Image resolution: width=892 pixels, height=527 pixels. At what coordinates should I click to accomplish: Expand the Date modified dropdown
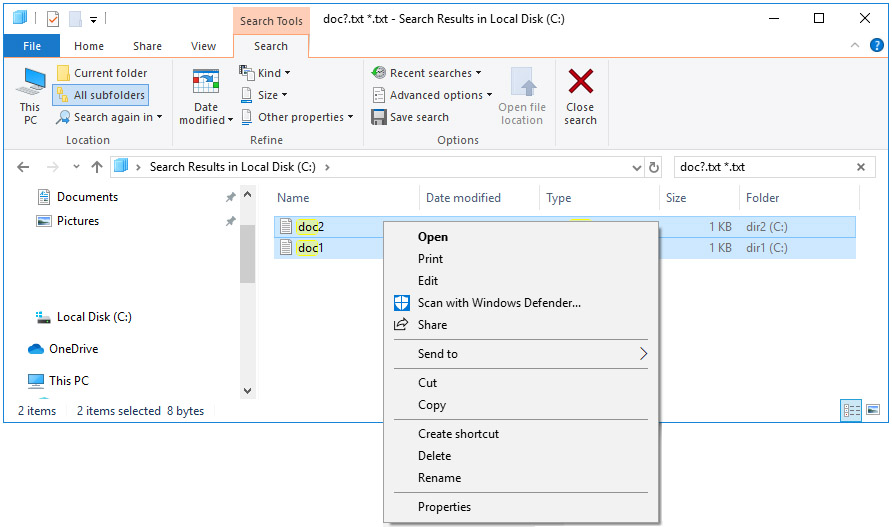coord(205,97)
